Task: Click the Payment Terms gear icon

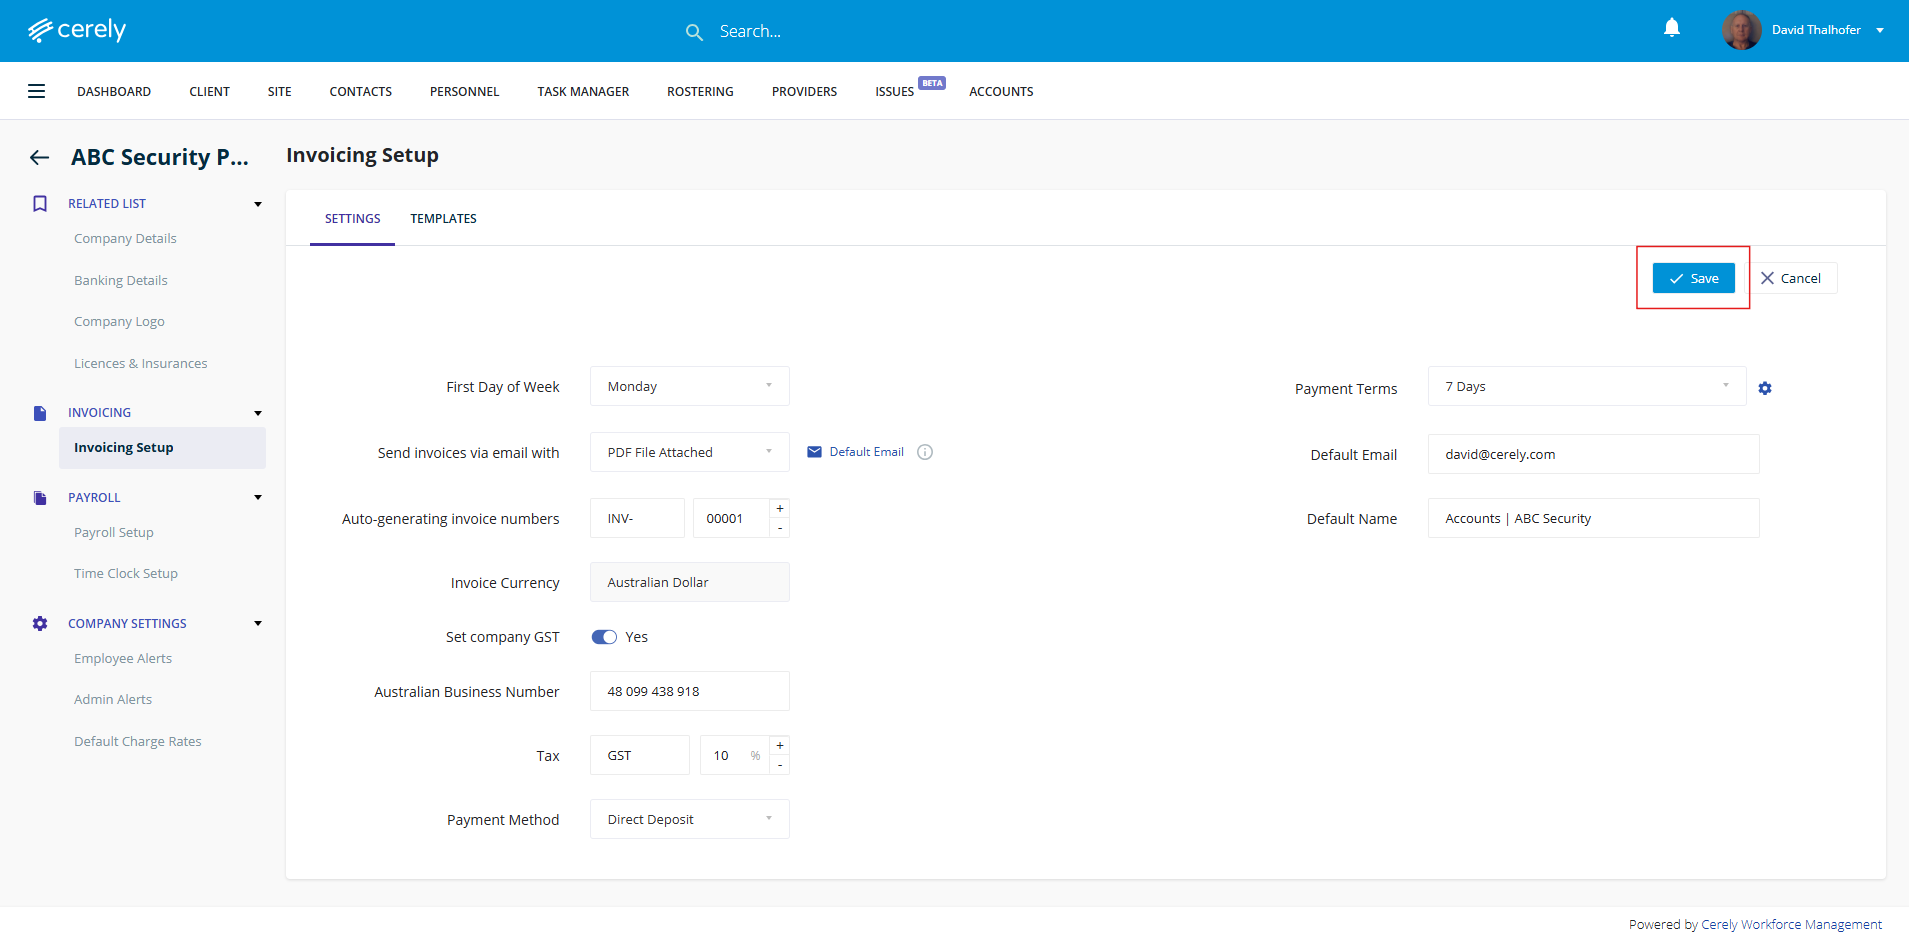Action: [x=1765, y=388]
